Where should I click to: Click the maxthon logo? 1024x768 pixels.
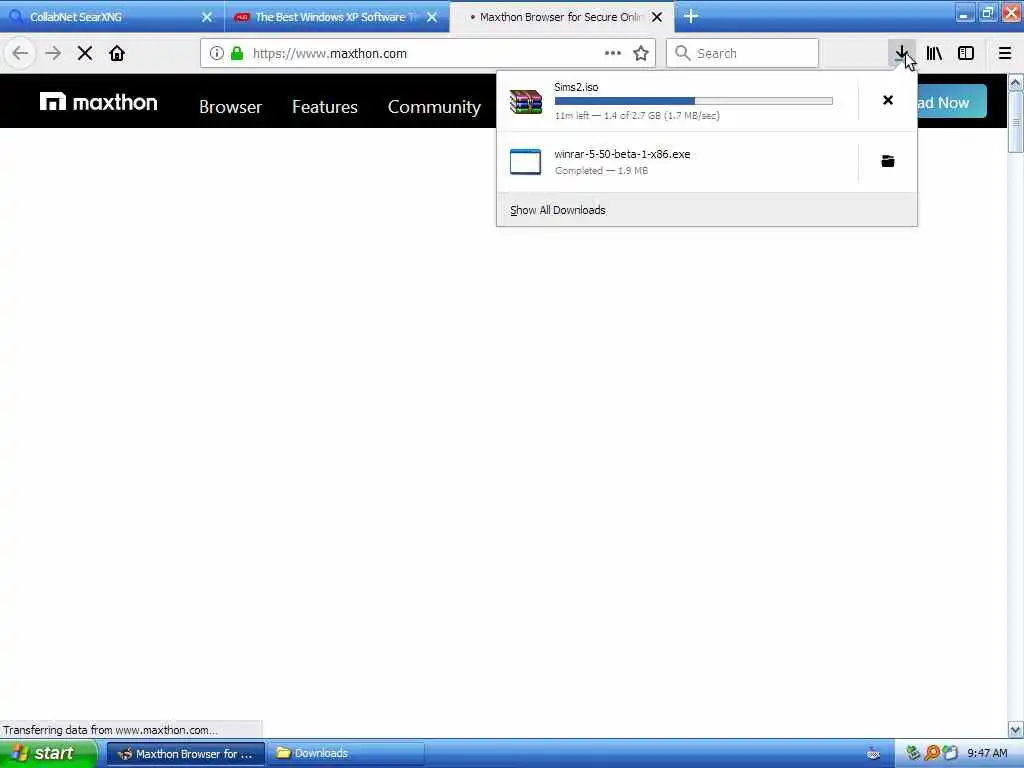[x=99, y=102]
